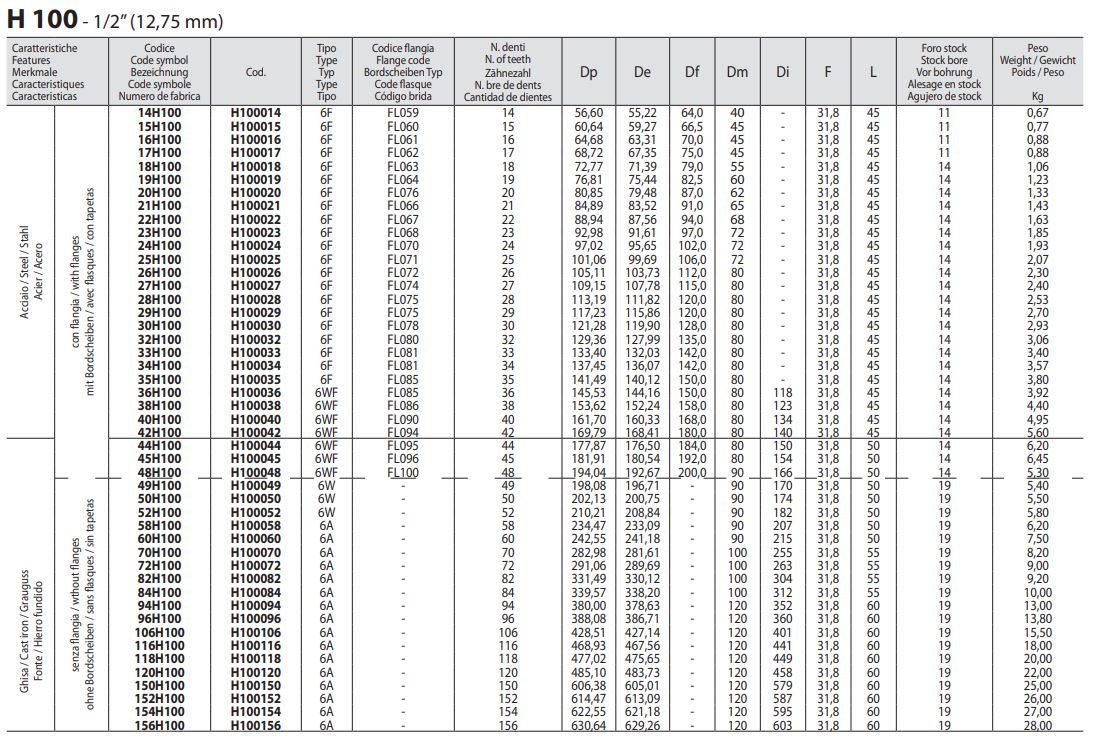Viewport: 1096px width, 741px height.
Task: Click the Codice flangia header
Action: pos(401,72)
